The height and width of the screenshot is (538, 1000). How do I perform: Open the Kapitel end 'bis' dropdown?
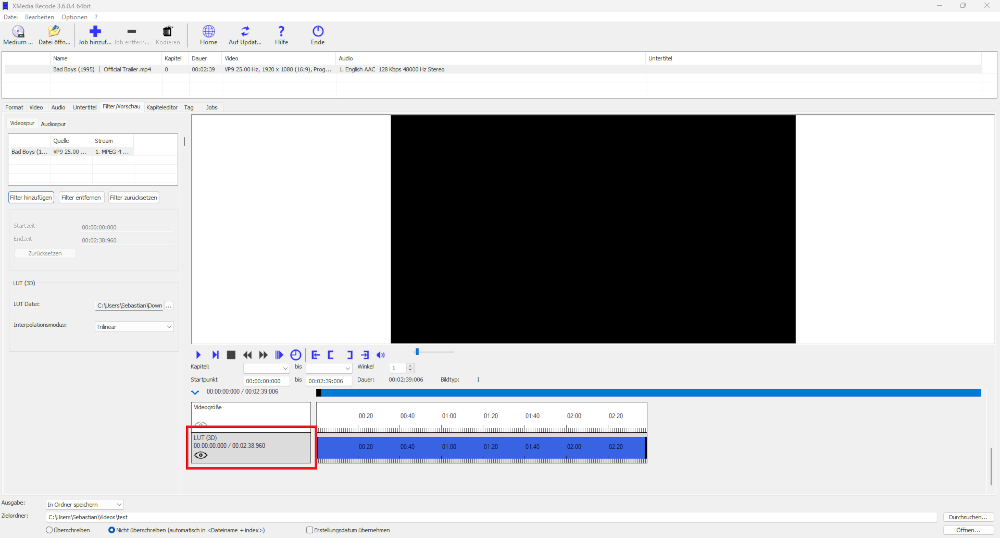328,368
